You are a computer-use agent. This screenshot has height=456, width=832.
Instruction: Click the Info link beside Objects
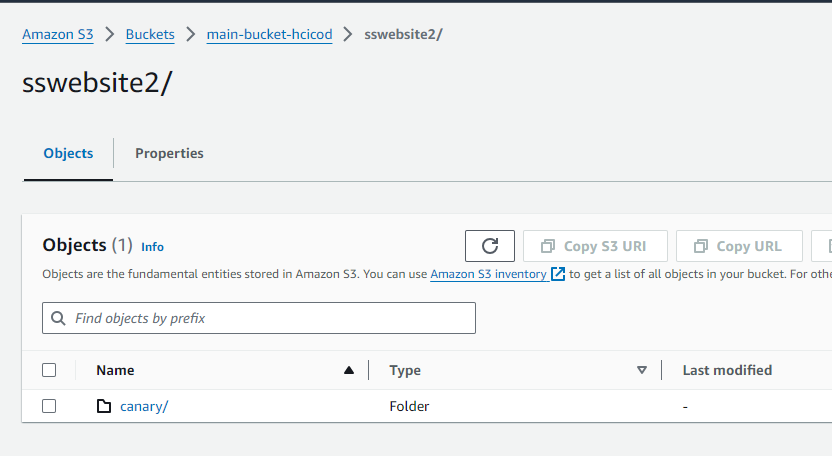pos(152,247)
